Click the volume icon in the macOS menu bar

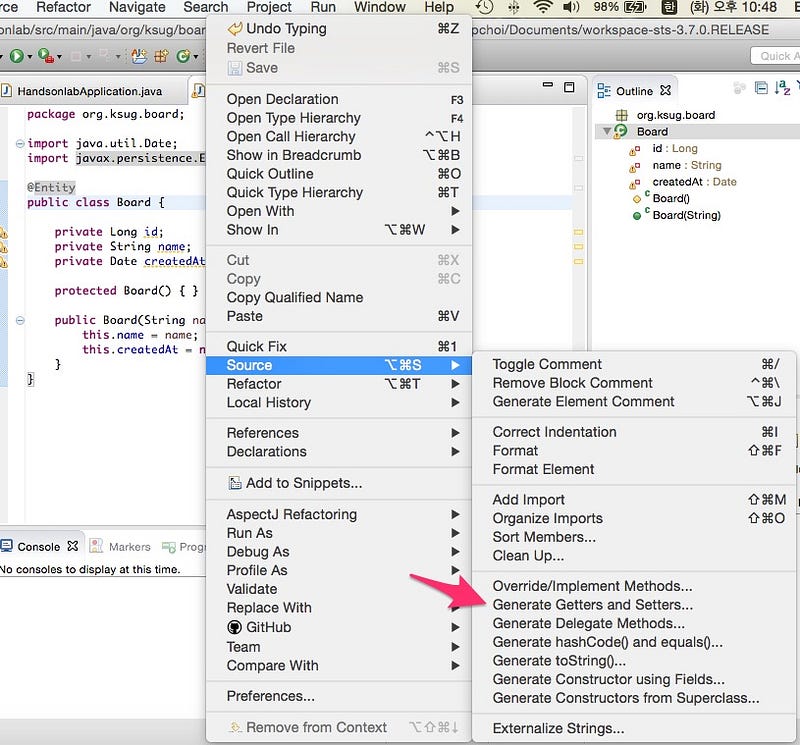[571, 7]
